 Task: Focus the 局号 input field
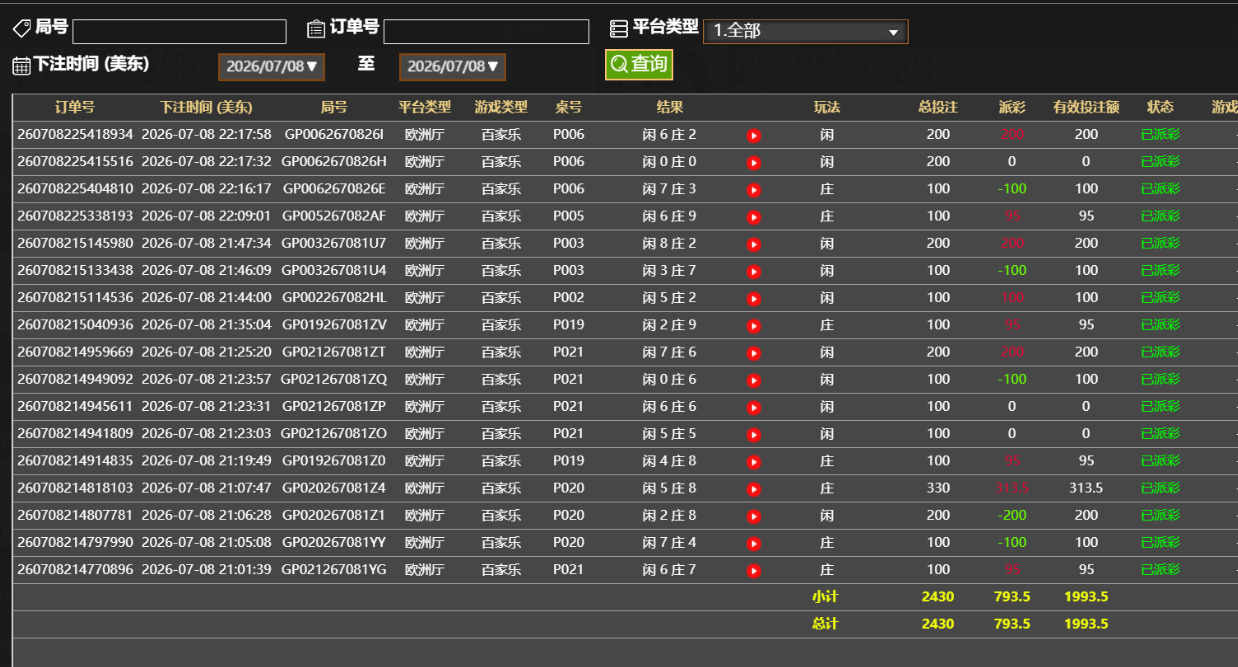(x=178, y=31)
